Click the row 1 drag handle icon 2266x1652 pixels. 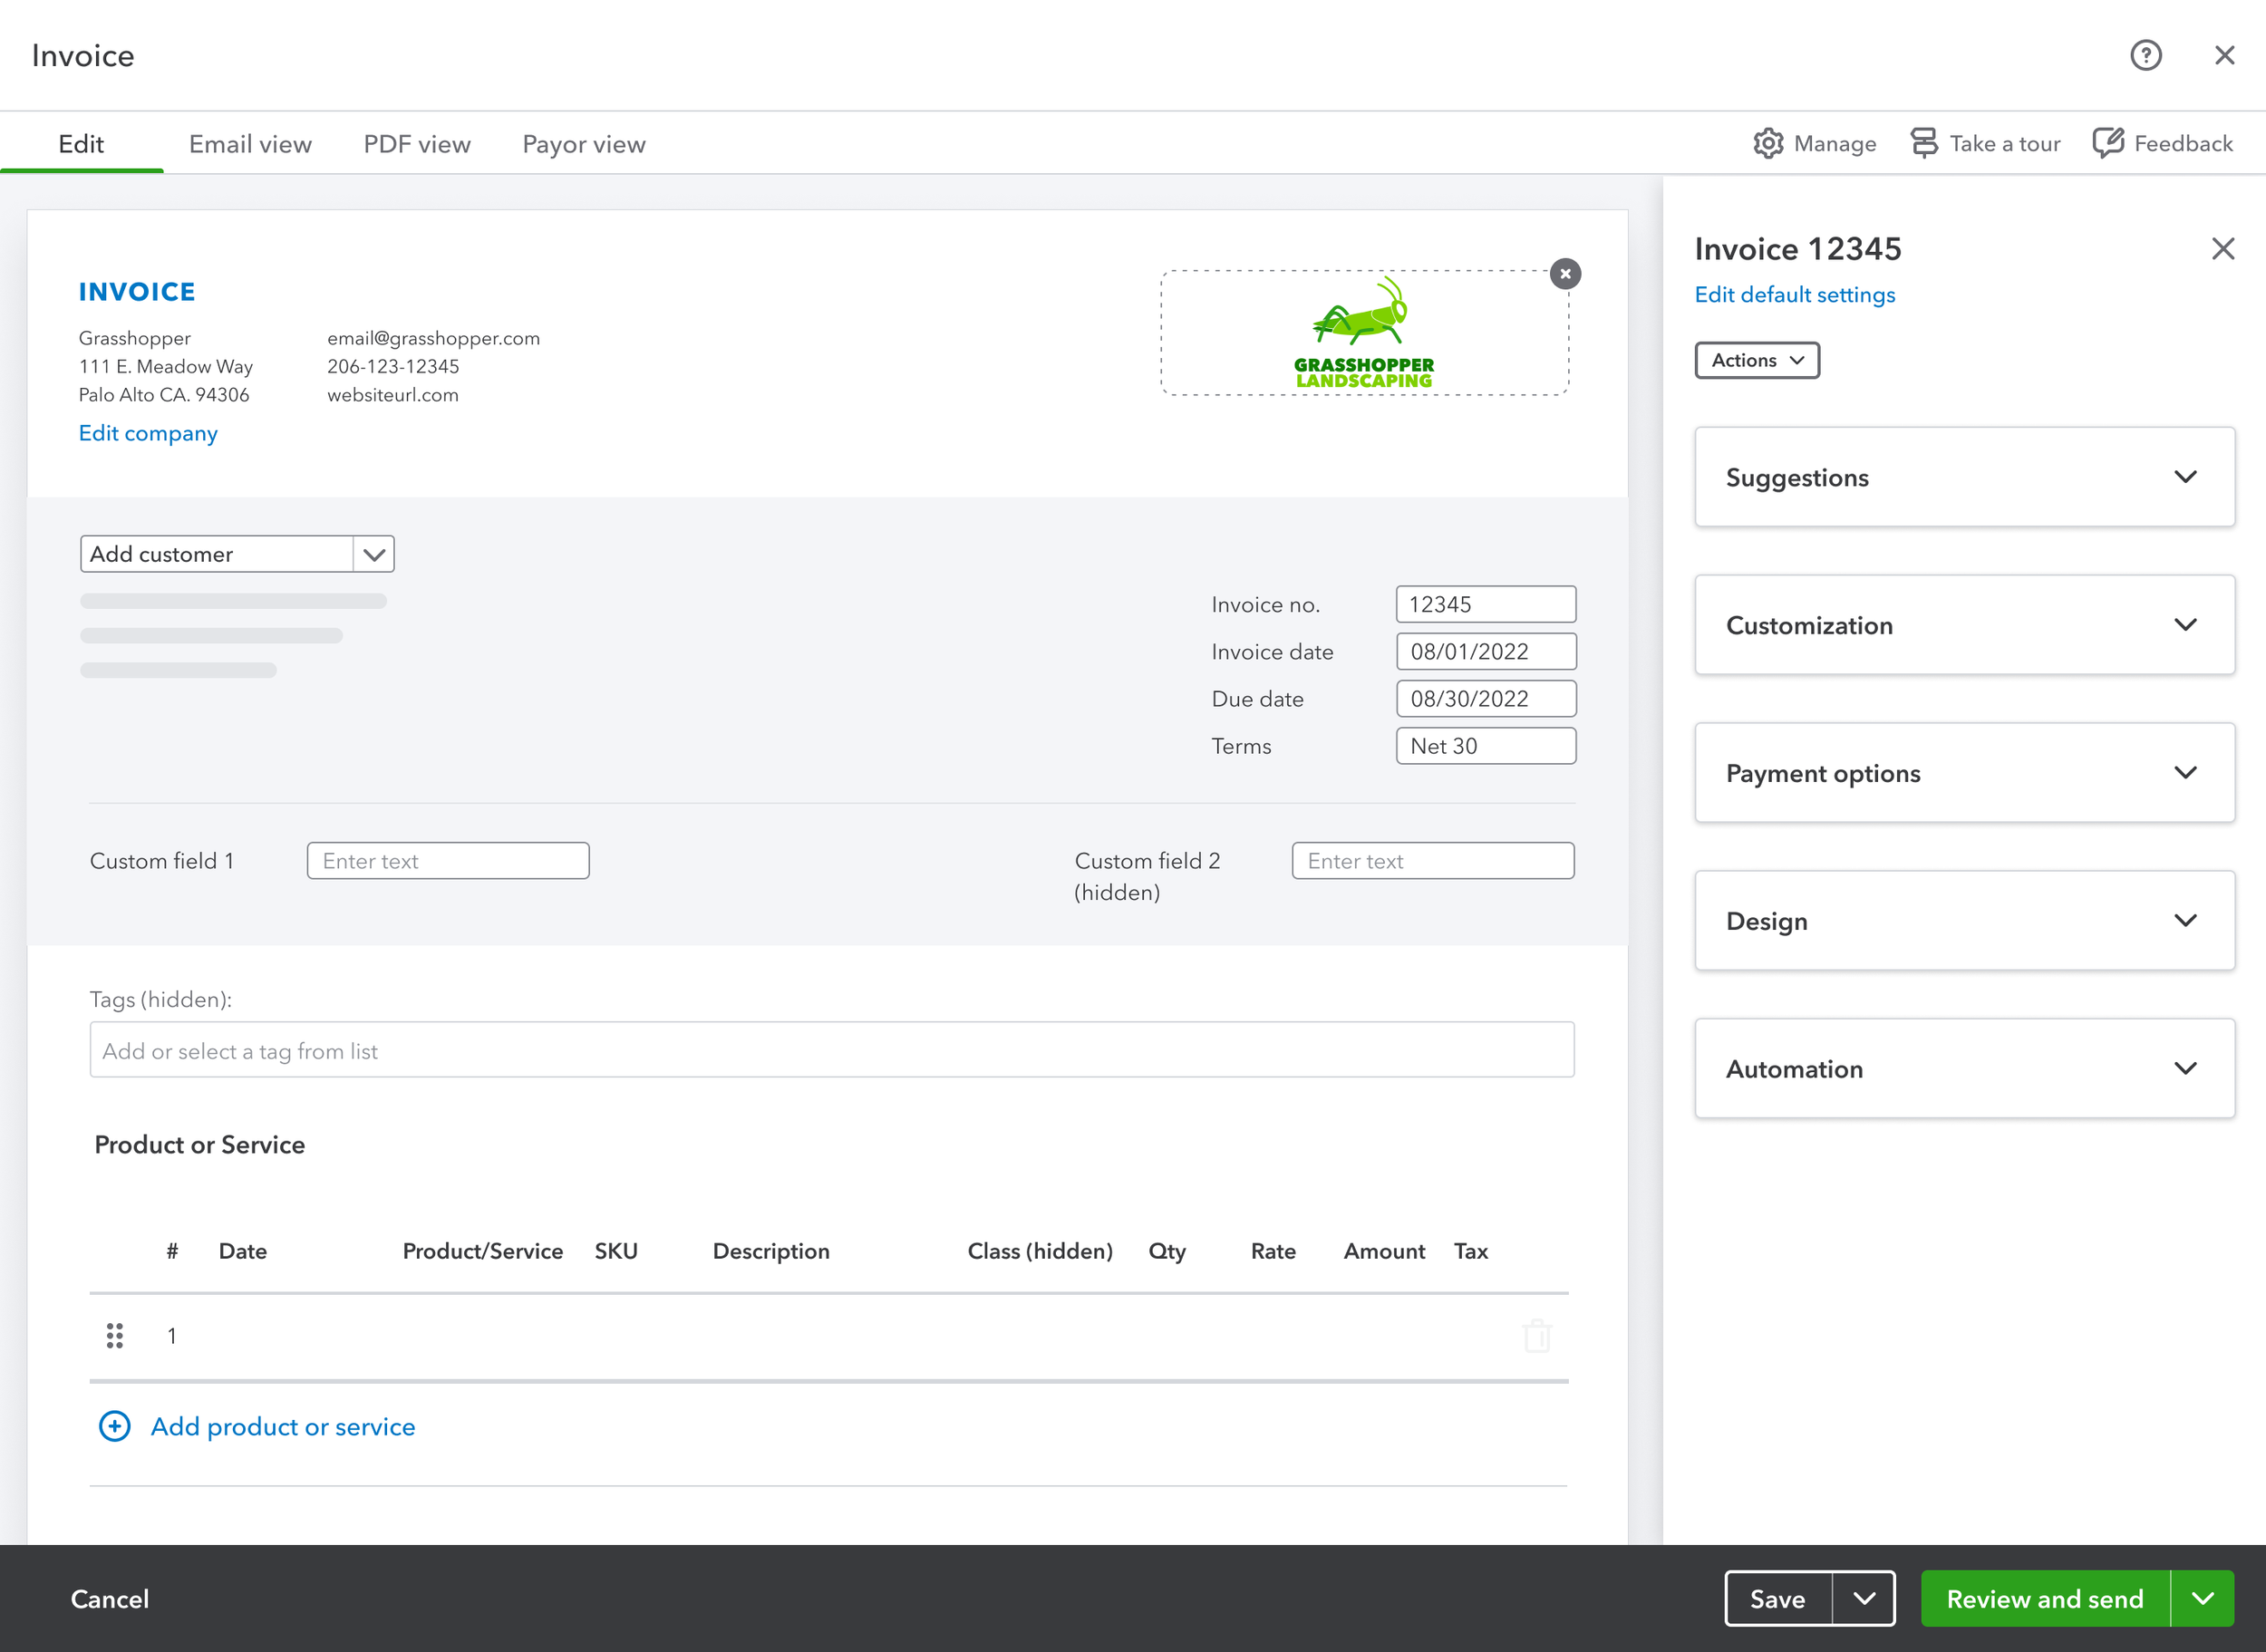tap(115, 1336)
